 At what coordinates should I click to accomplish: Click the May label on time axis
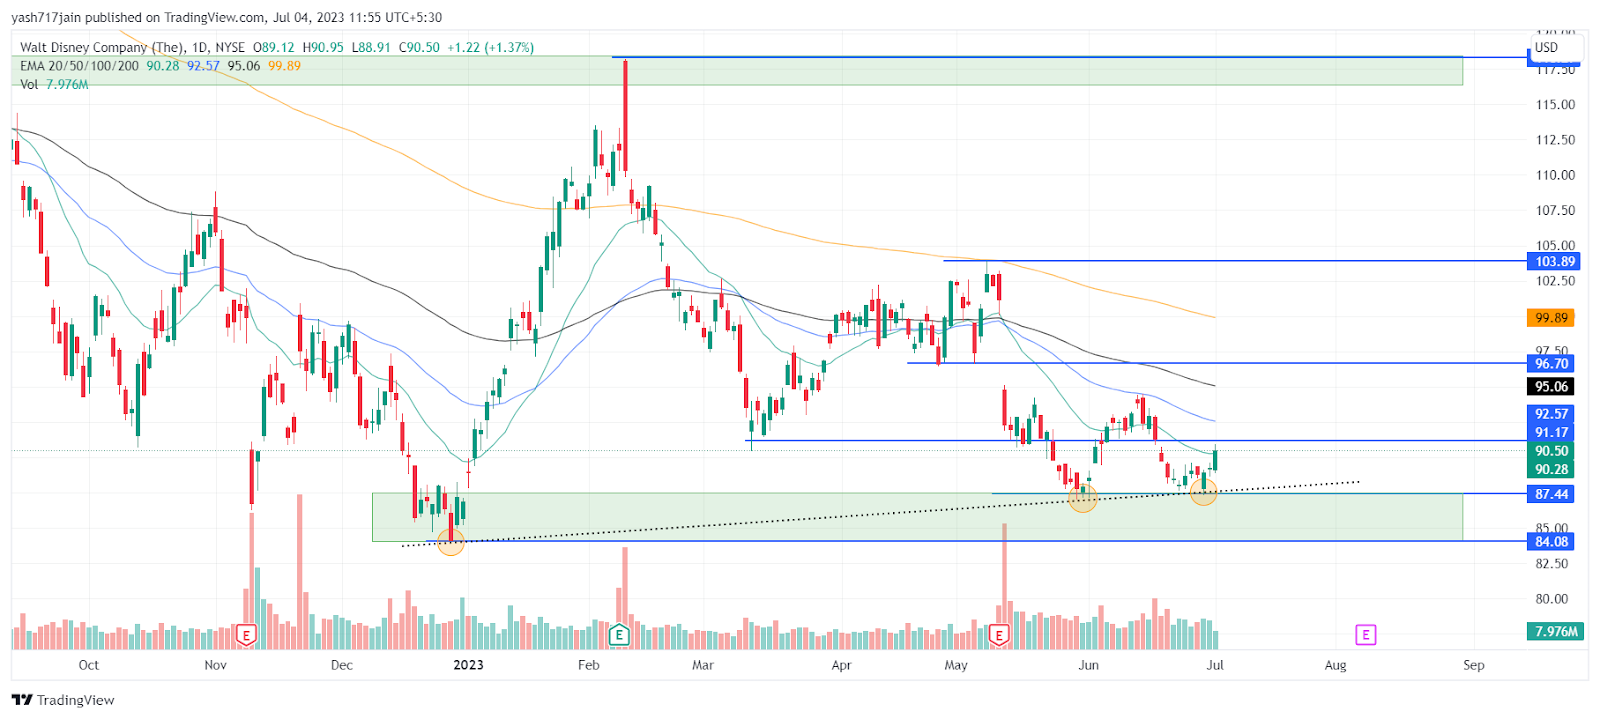click(x=956, y=665)
